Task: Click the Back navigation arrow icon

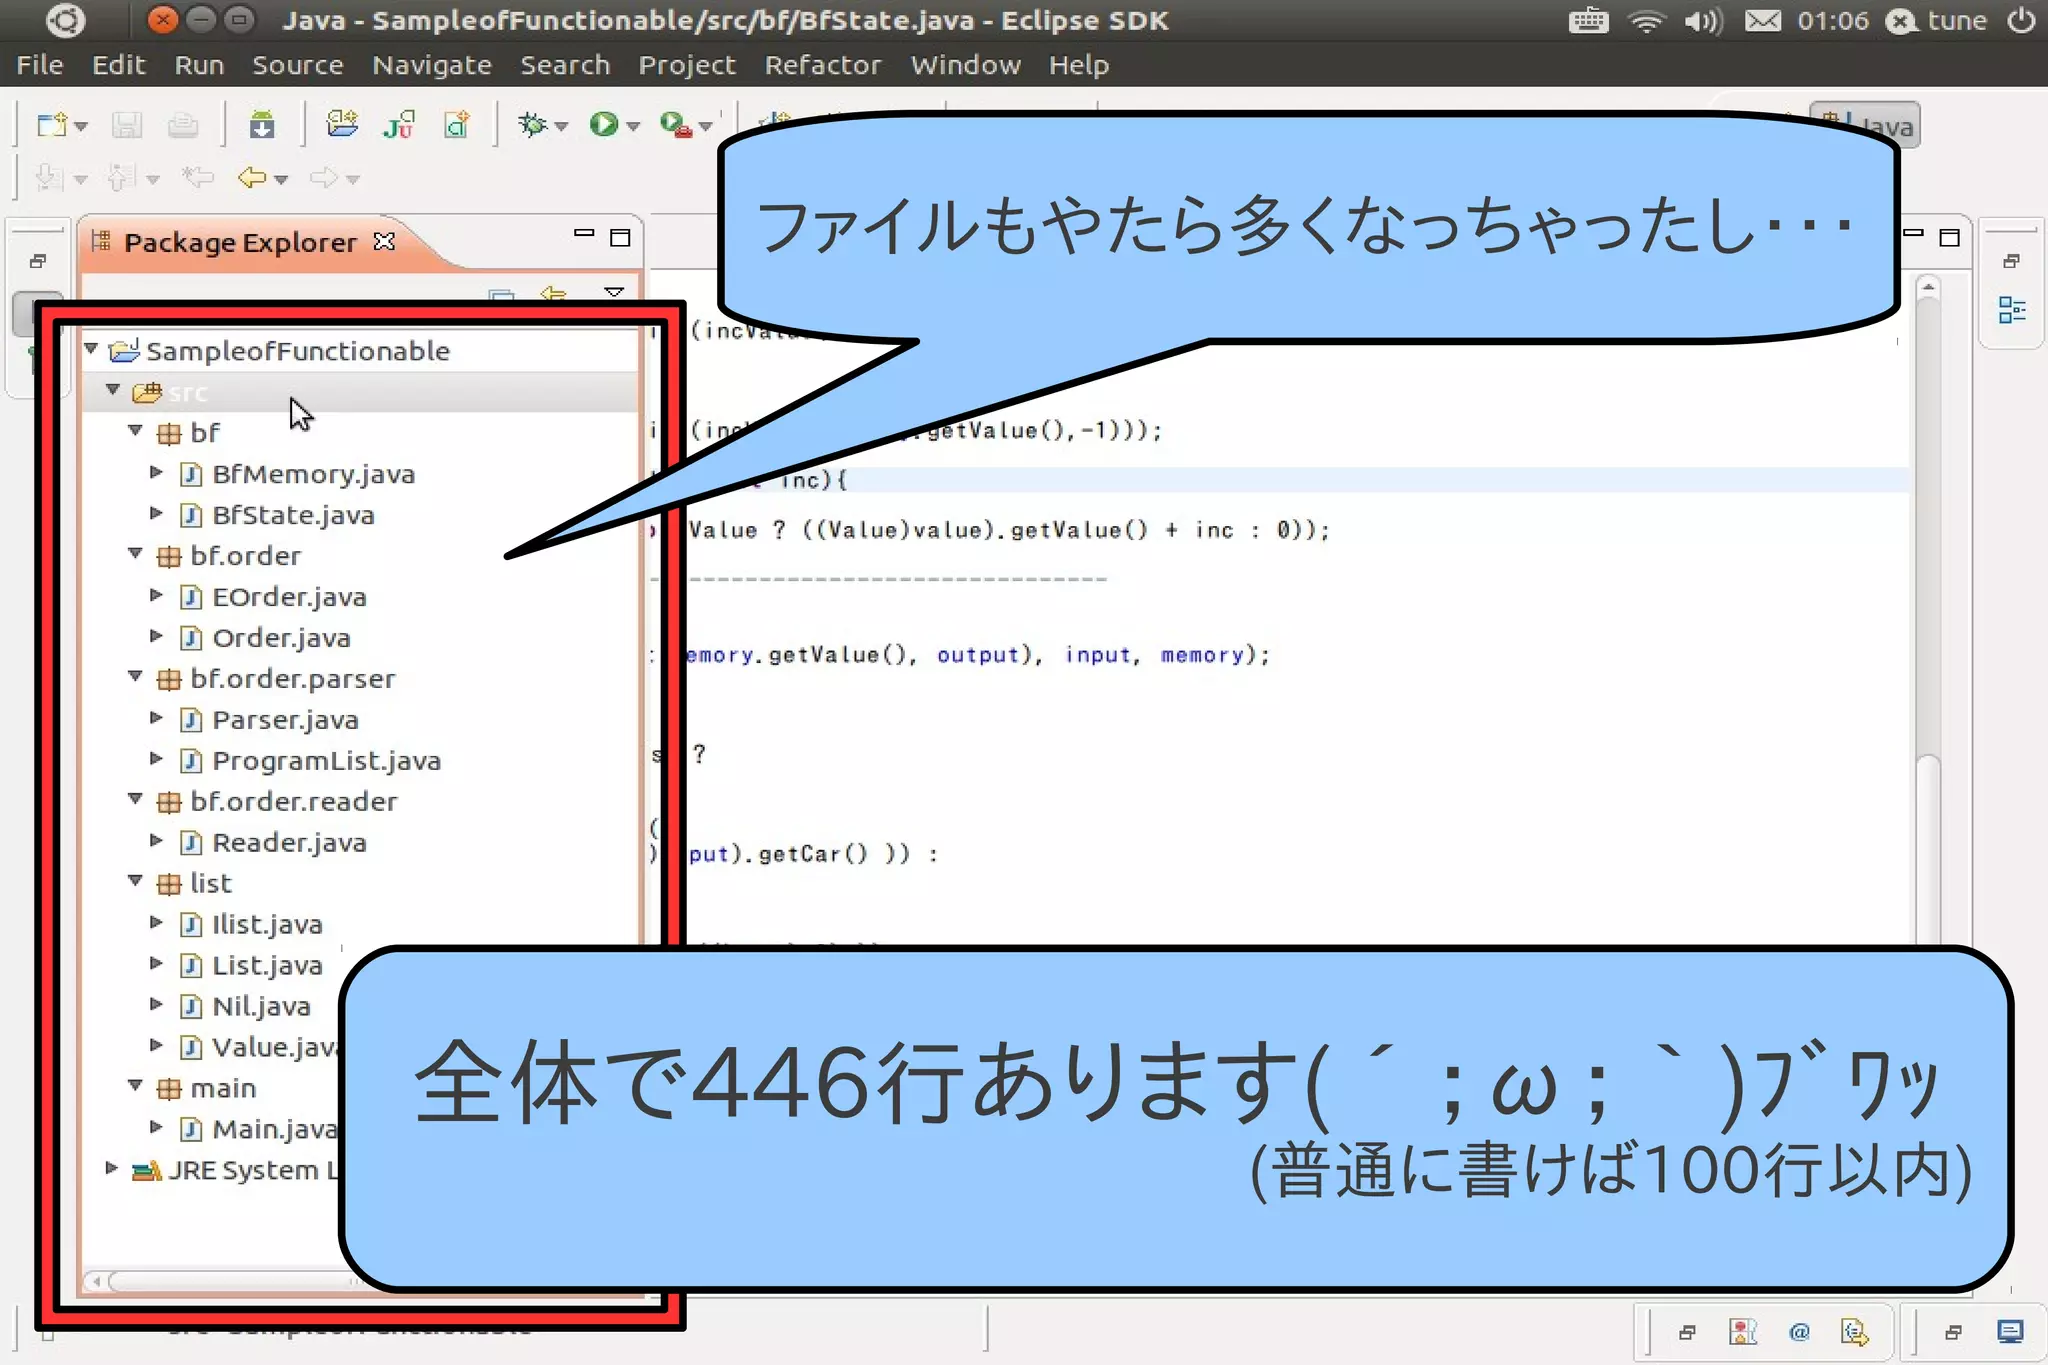Action: [252, 178]
